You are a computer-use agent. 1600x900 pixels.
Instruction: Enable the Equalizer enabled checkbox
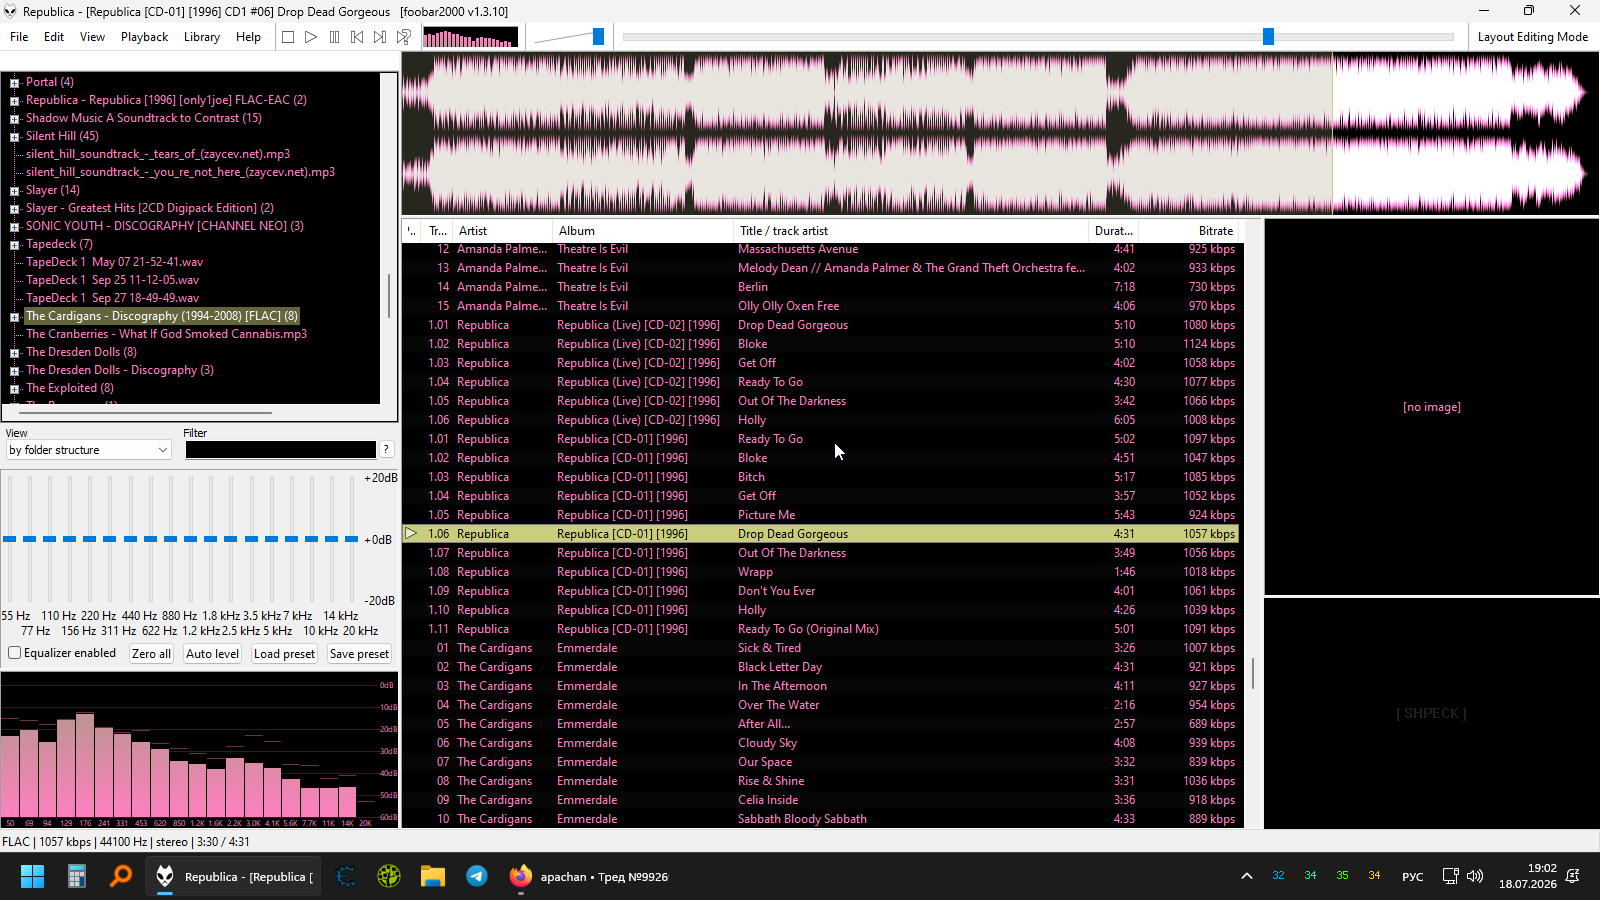(15, 653)
